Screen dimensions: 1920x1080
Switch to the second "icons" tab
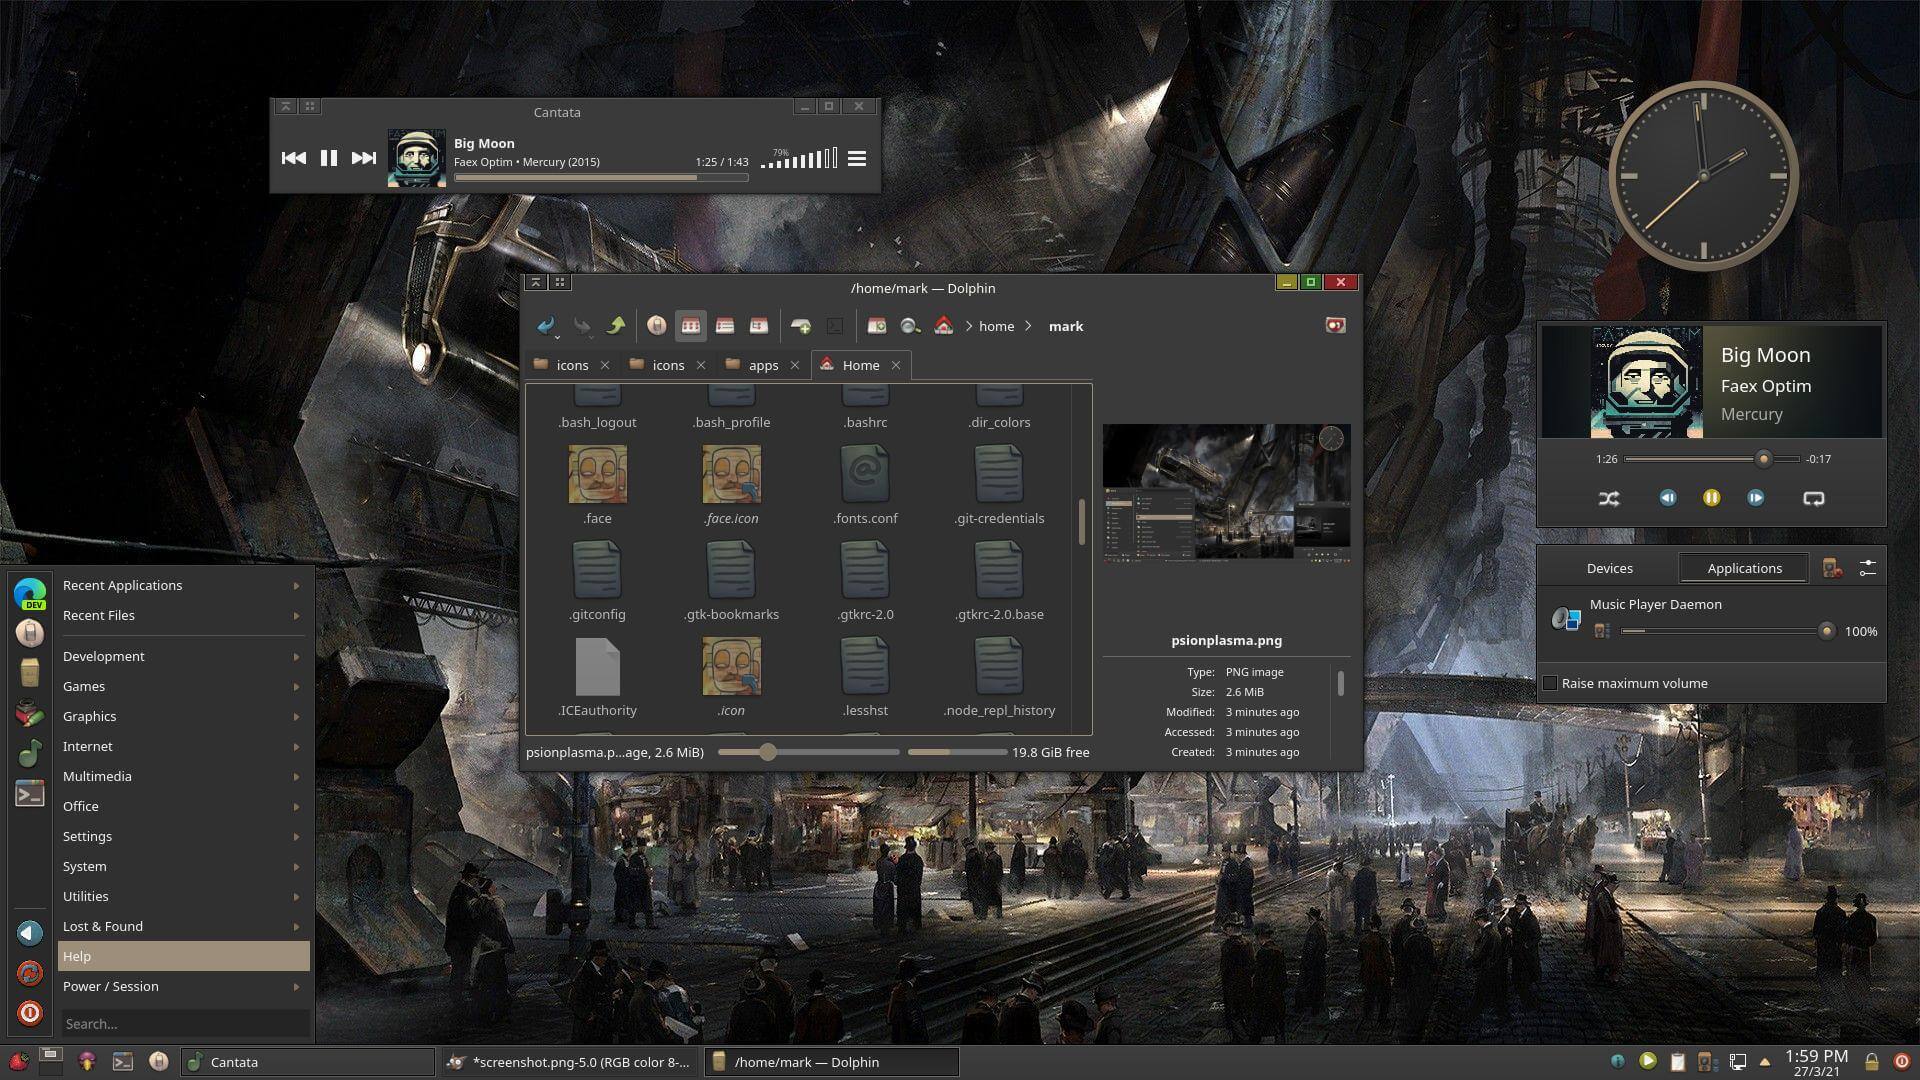coord(668,365)
